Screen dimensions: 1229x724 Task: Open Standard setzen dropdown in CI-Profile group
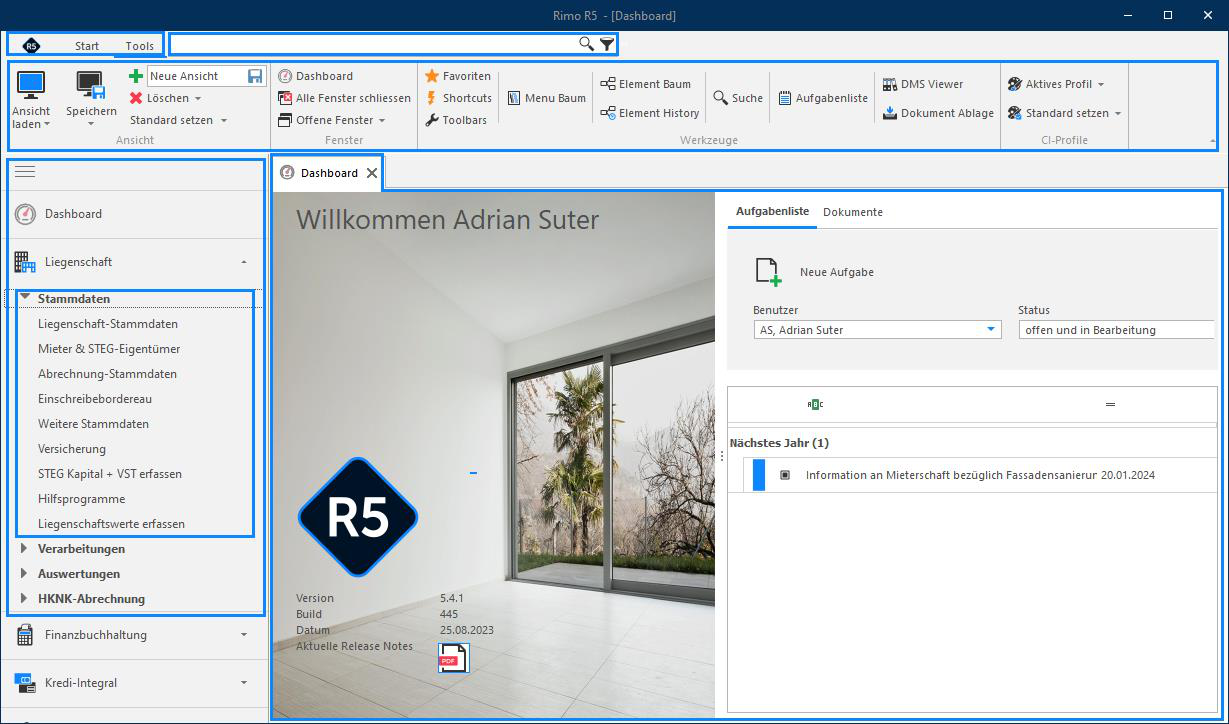(x=1118, y=113)
